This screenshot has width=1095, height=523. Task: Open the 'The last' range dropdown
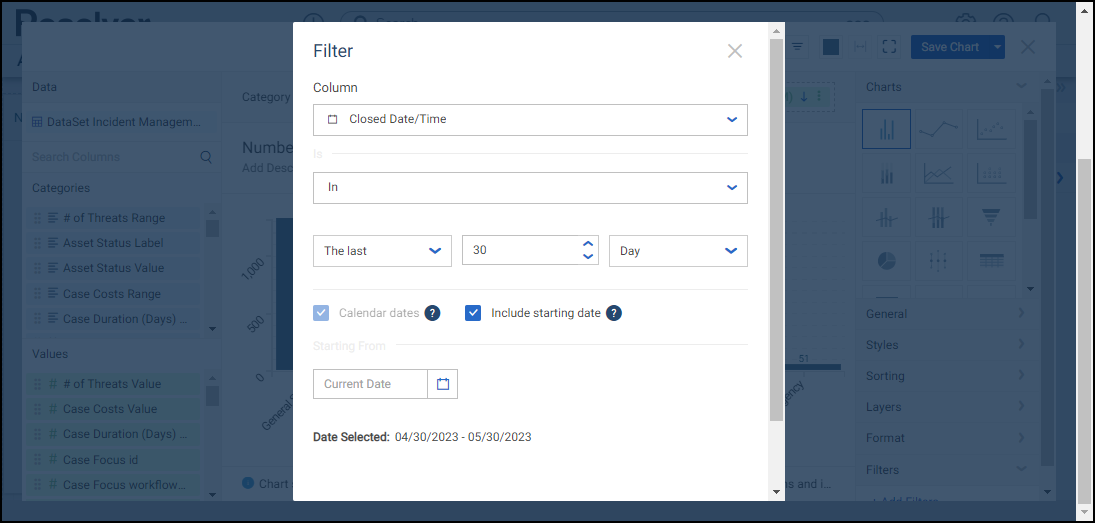point(382,251)
